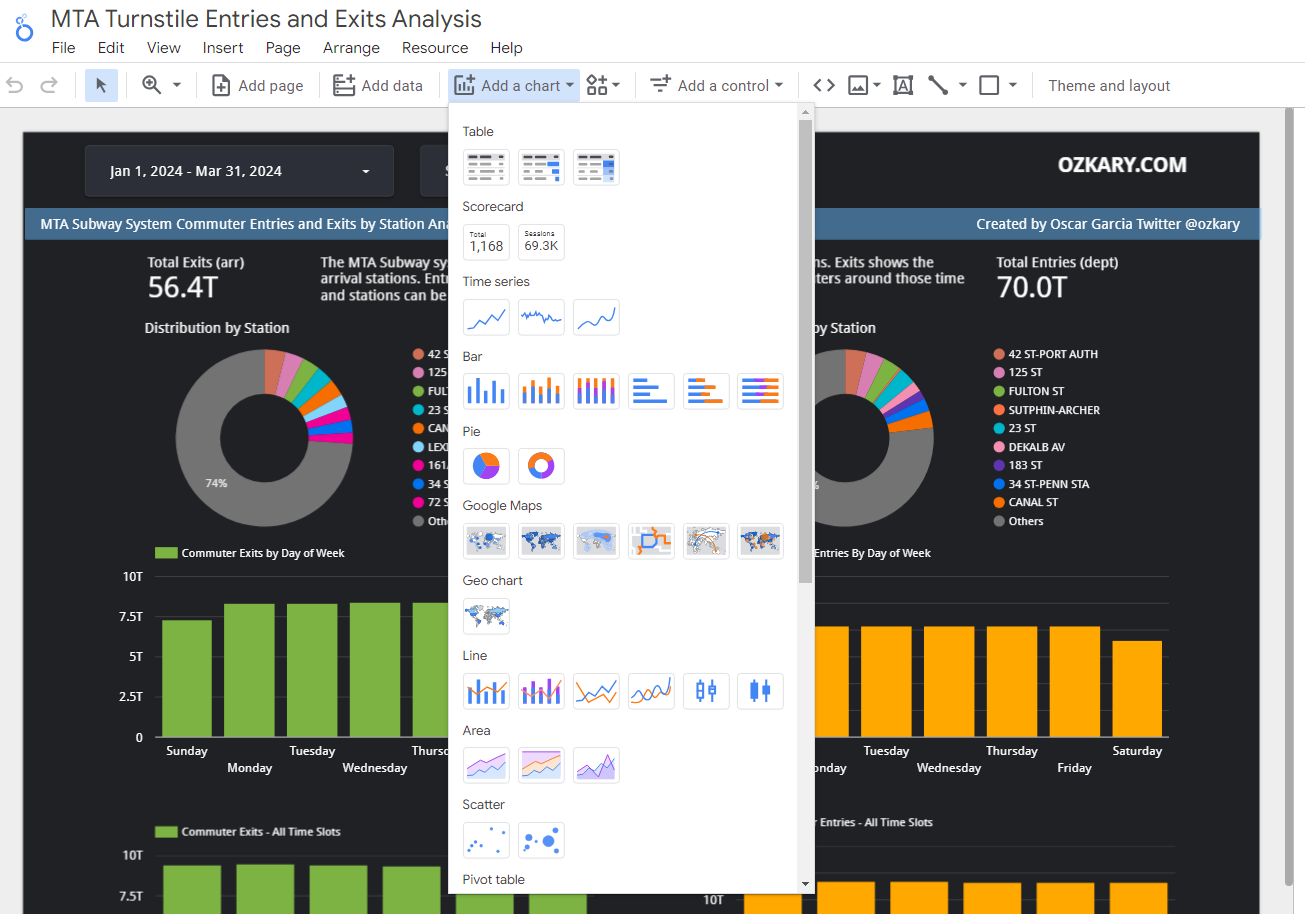Choose the scatter chart icon

[x=487, y=840]
